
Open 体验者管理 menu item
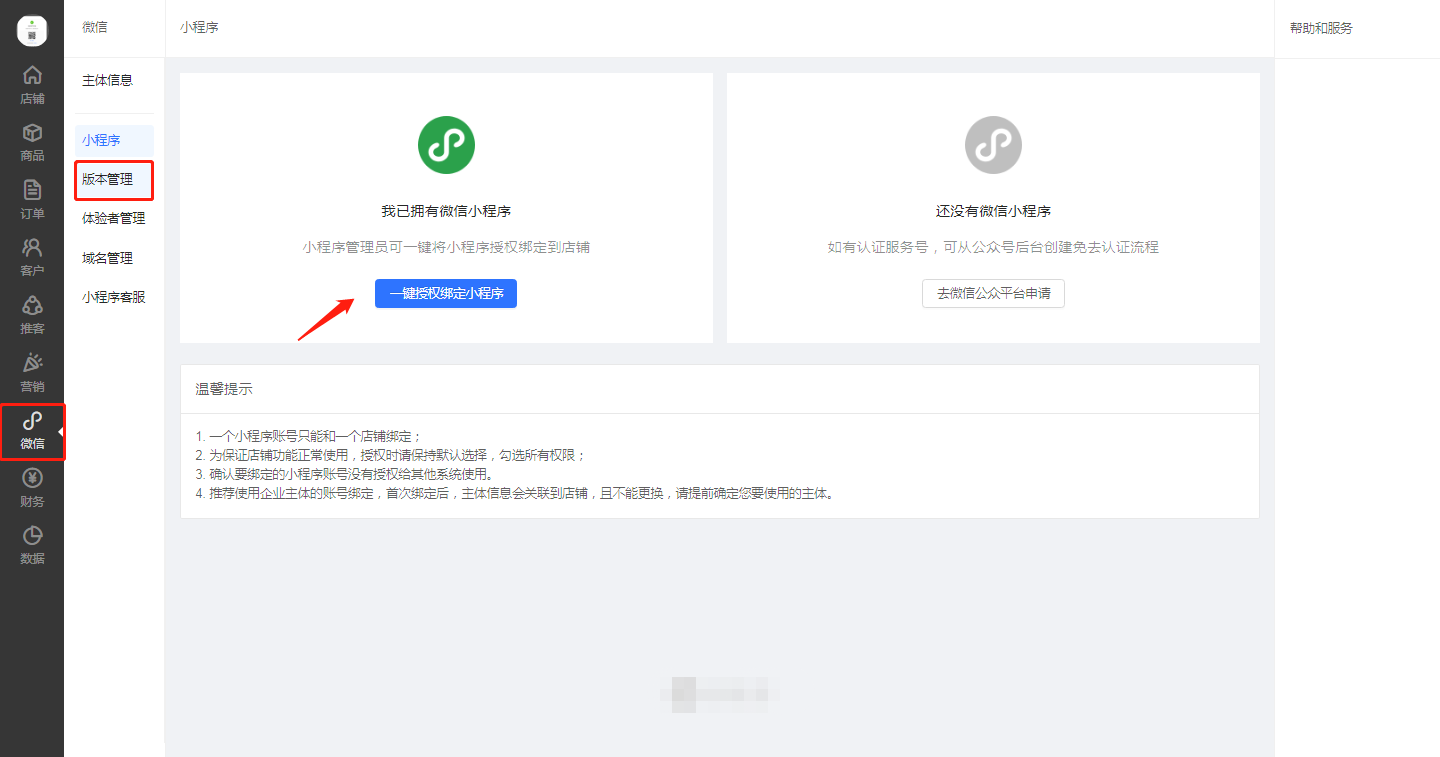coord(114,218)
